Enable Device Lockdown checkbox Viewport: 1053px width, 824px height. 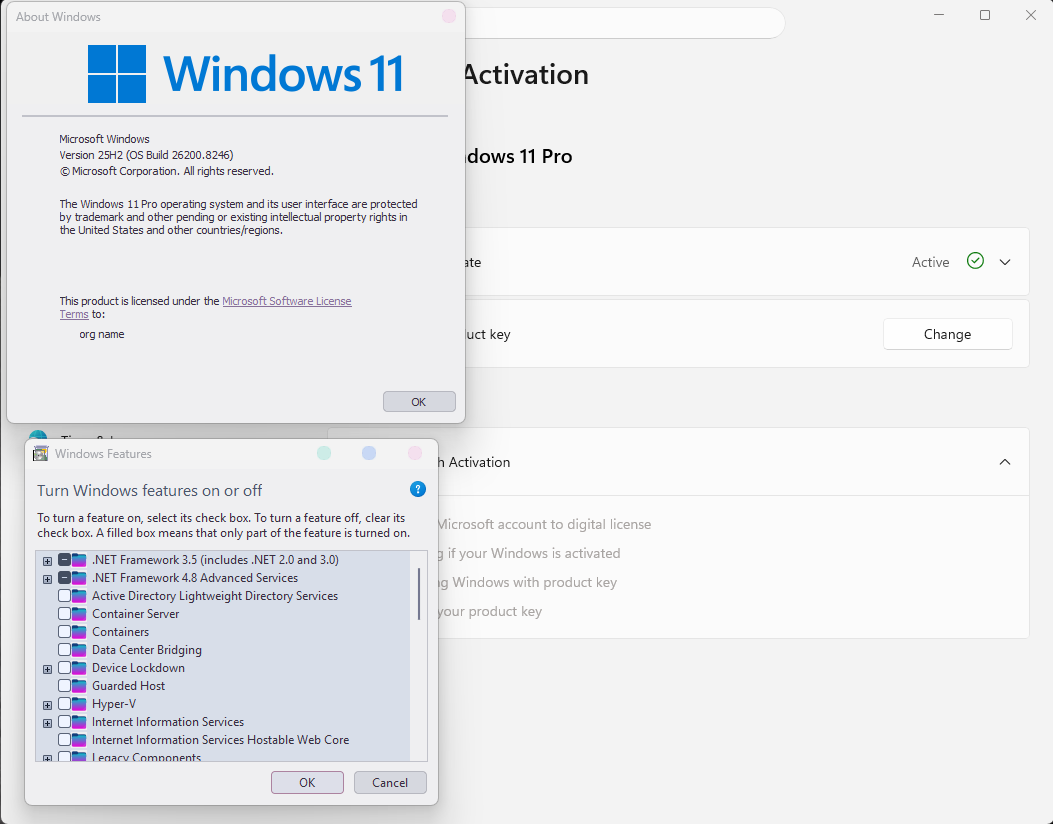tap(64, 668)
